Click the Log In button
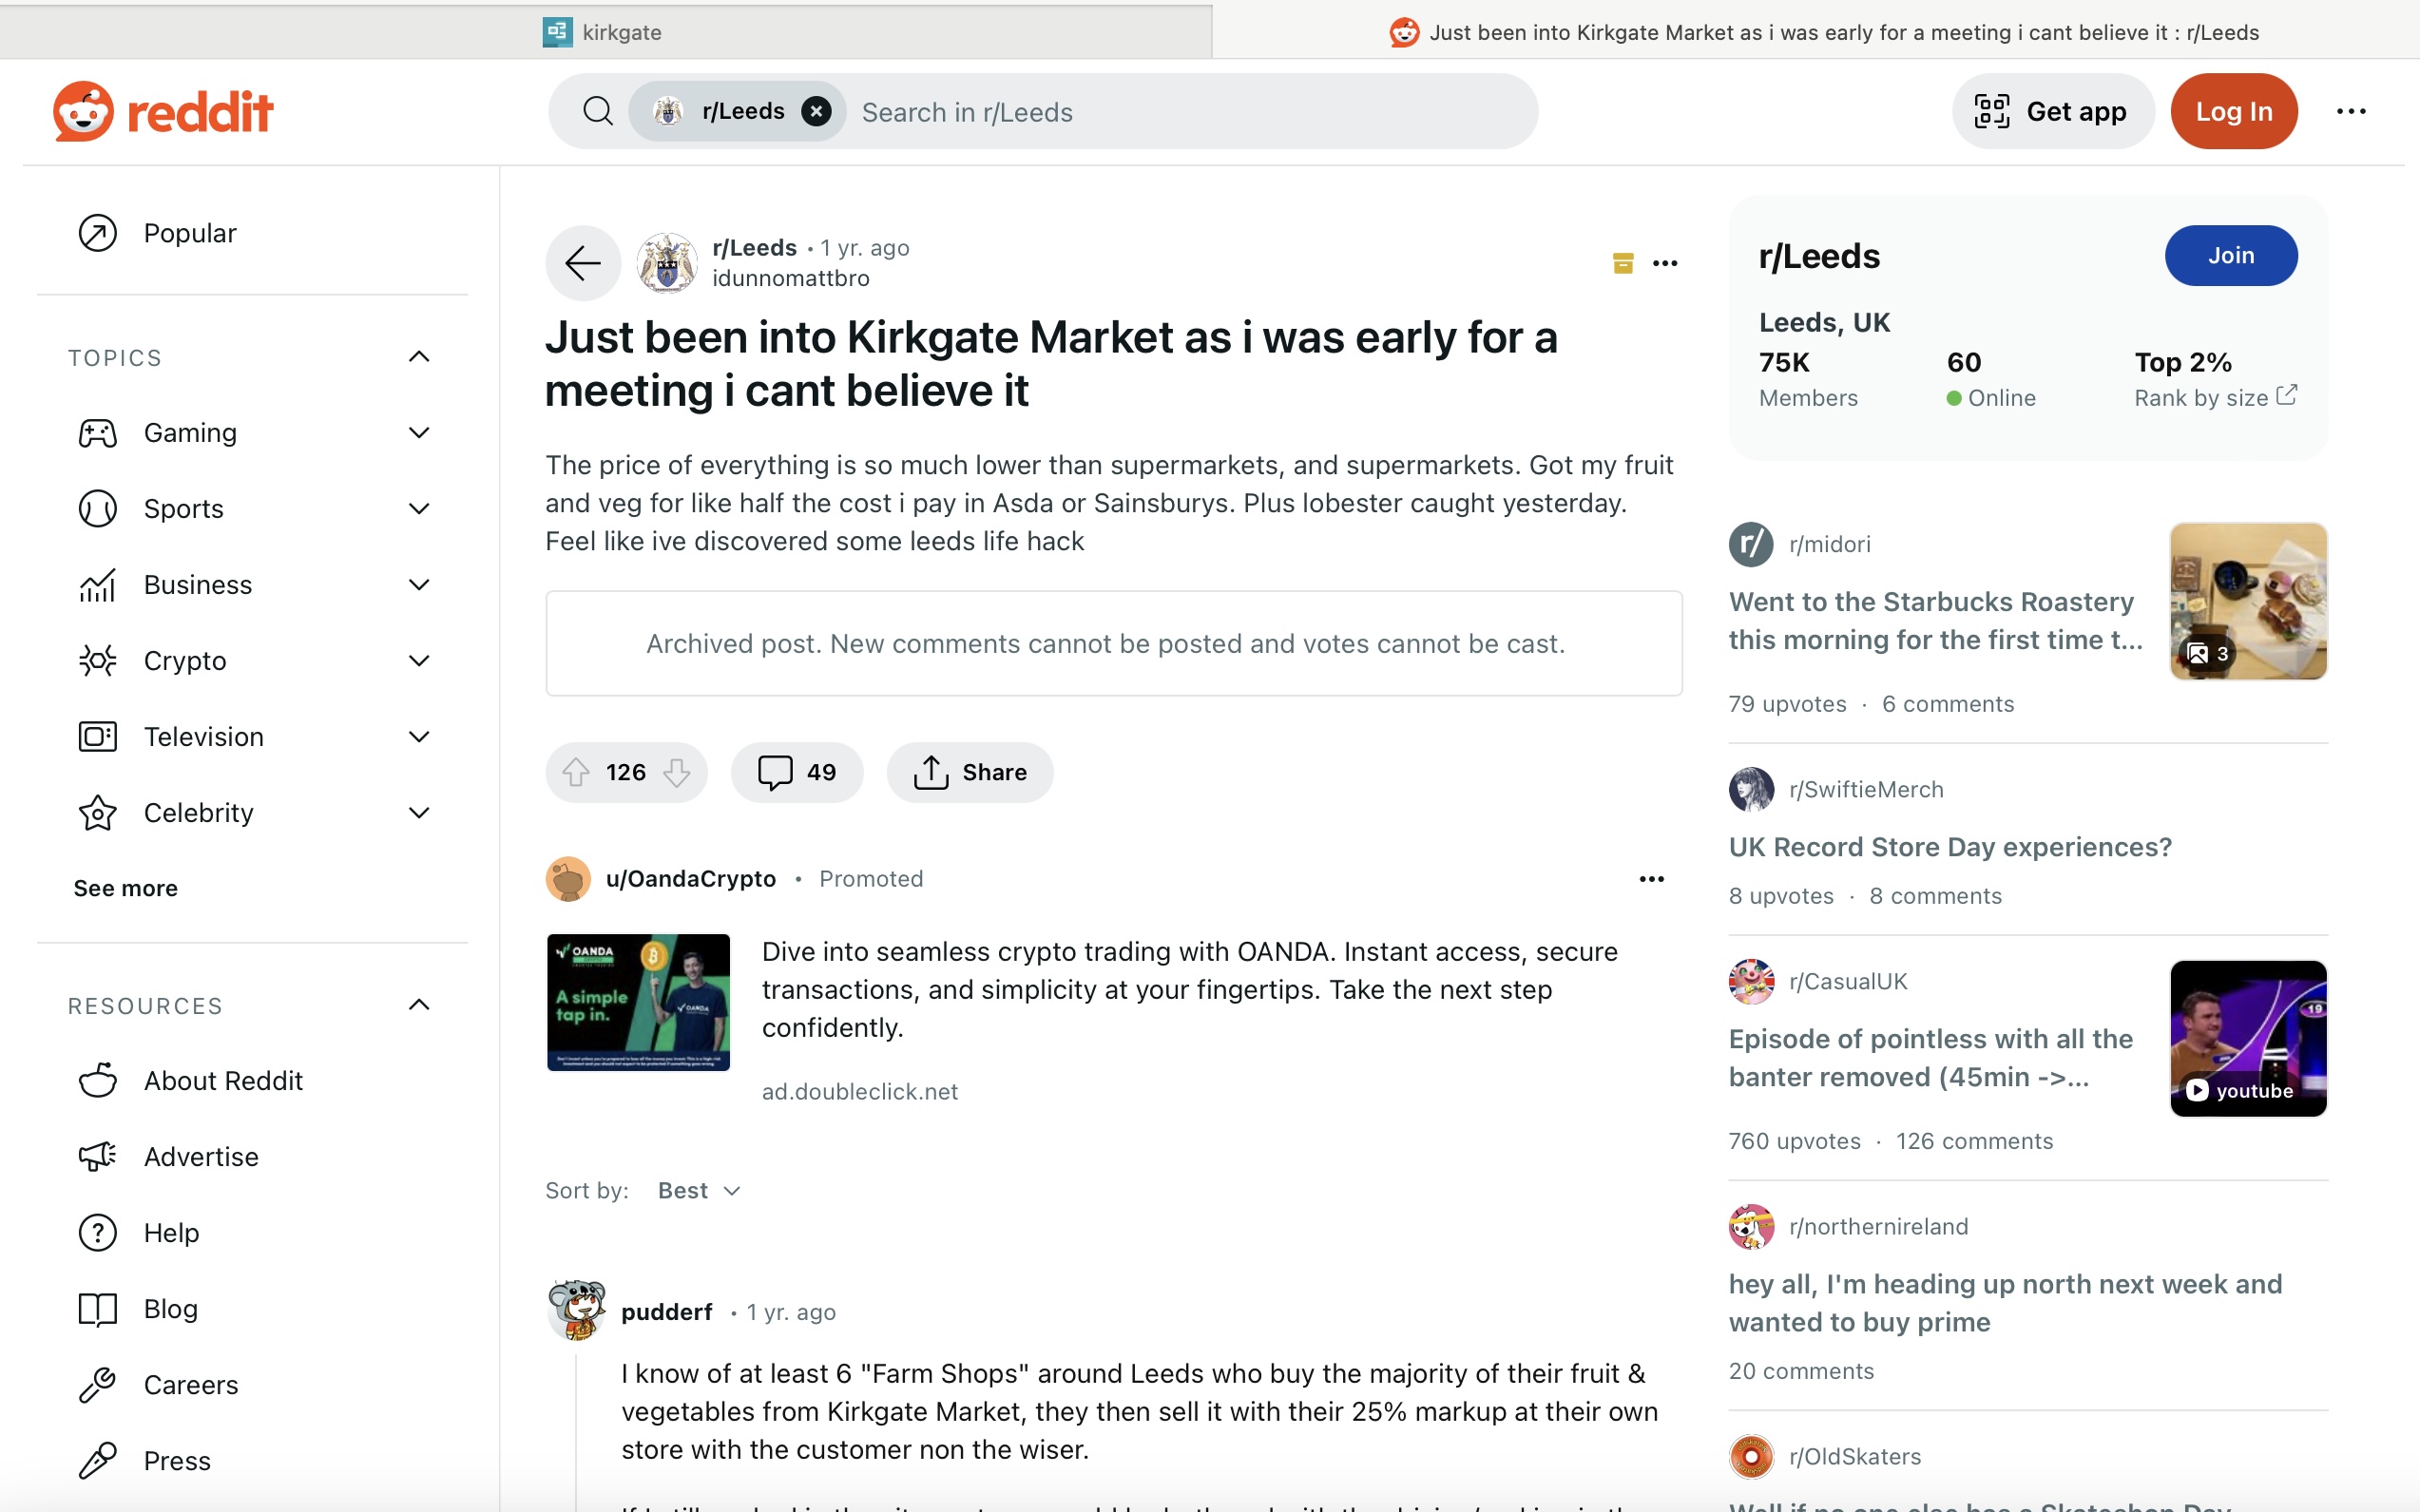This screenshot has height=1512, width=2420. [x=2233, y=111]
